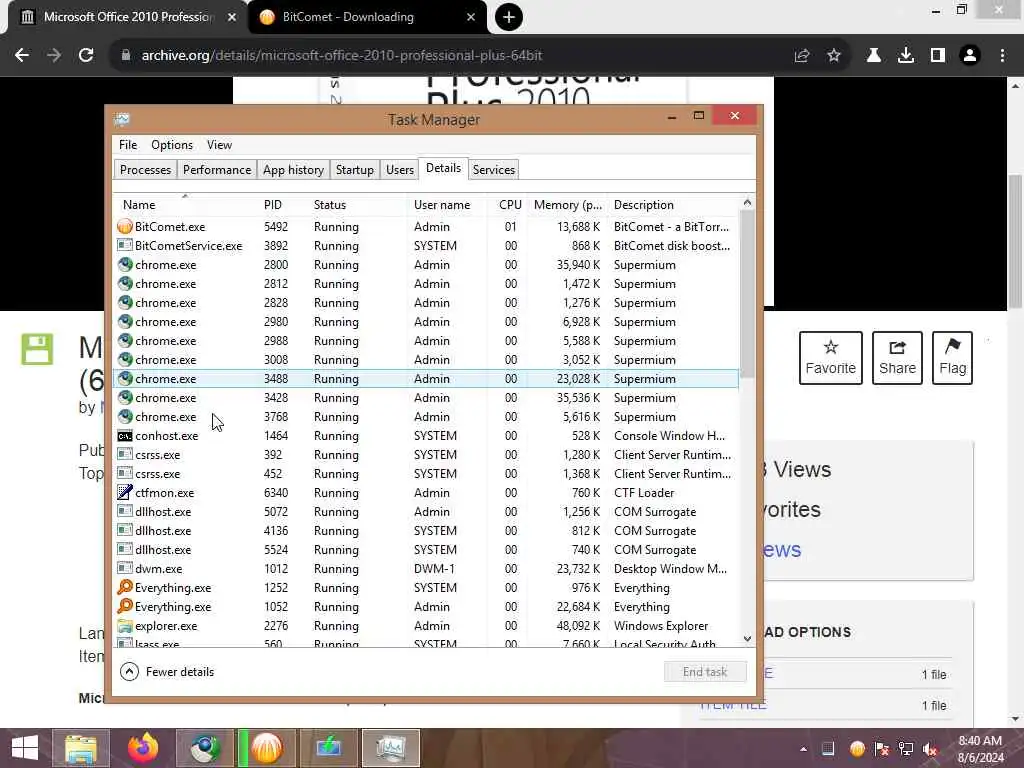Image resolution: width=1024 pixels, height=768 pixels.
Task: Click the dwm.exe process icon
Action: [125, 569]
